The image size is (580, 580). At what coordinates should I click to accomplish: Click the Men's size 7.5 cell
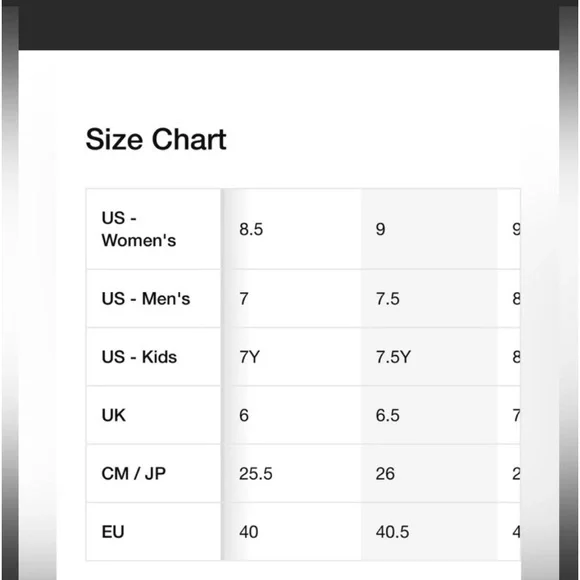(x=429, y=299)
